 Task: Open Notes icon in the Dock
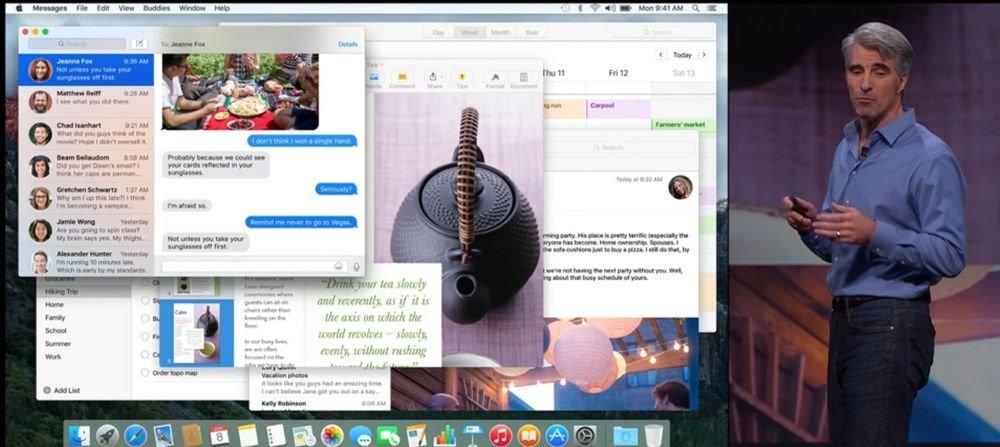[247, 436]
